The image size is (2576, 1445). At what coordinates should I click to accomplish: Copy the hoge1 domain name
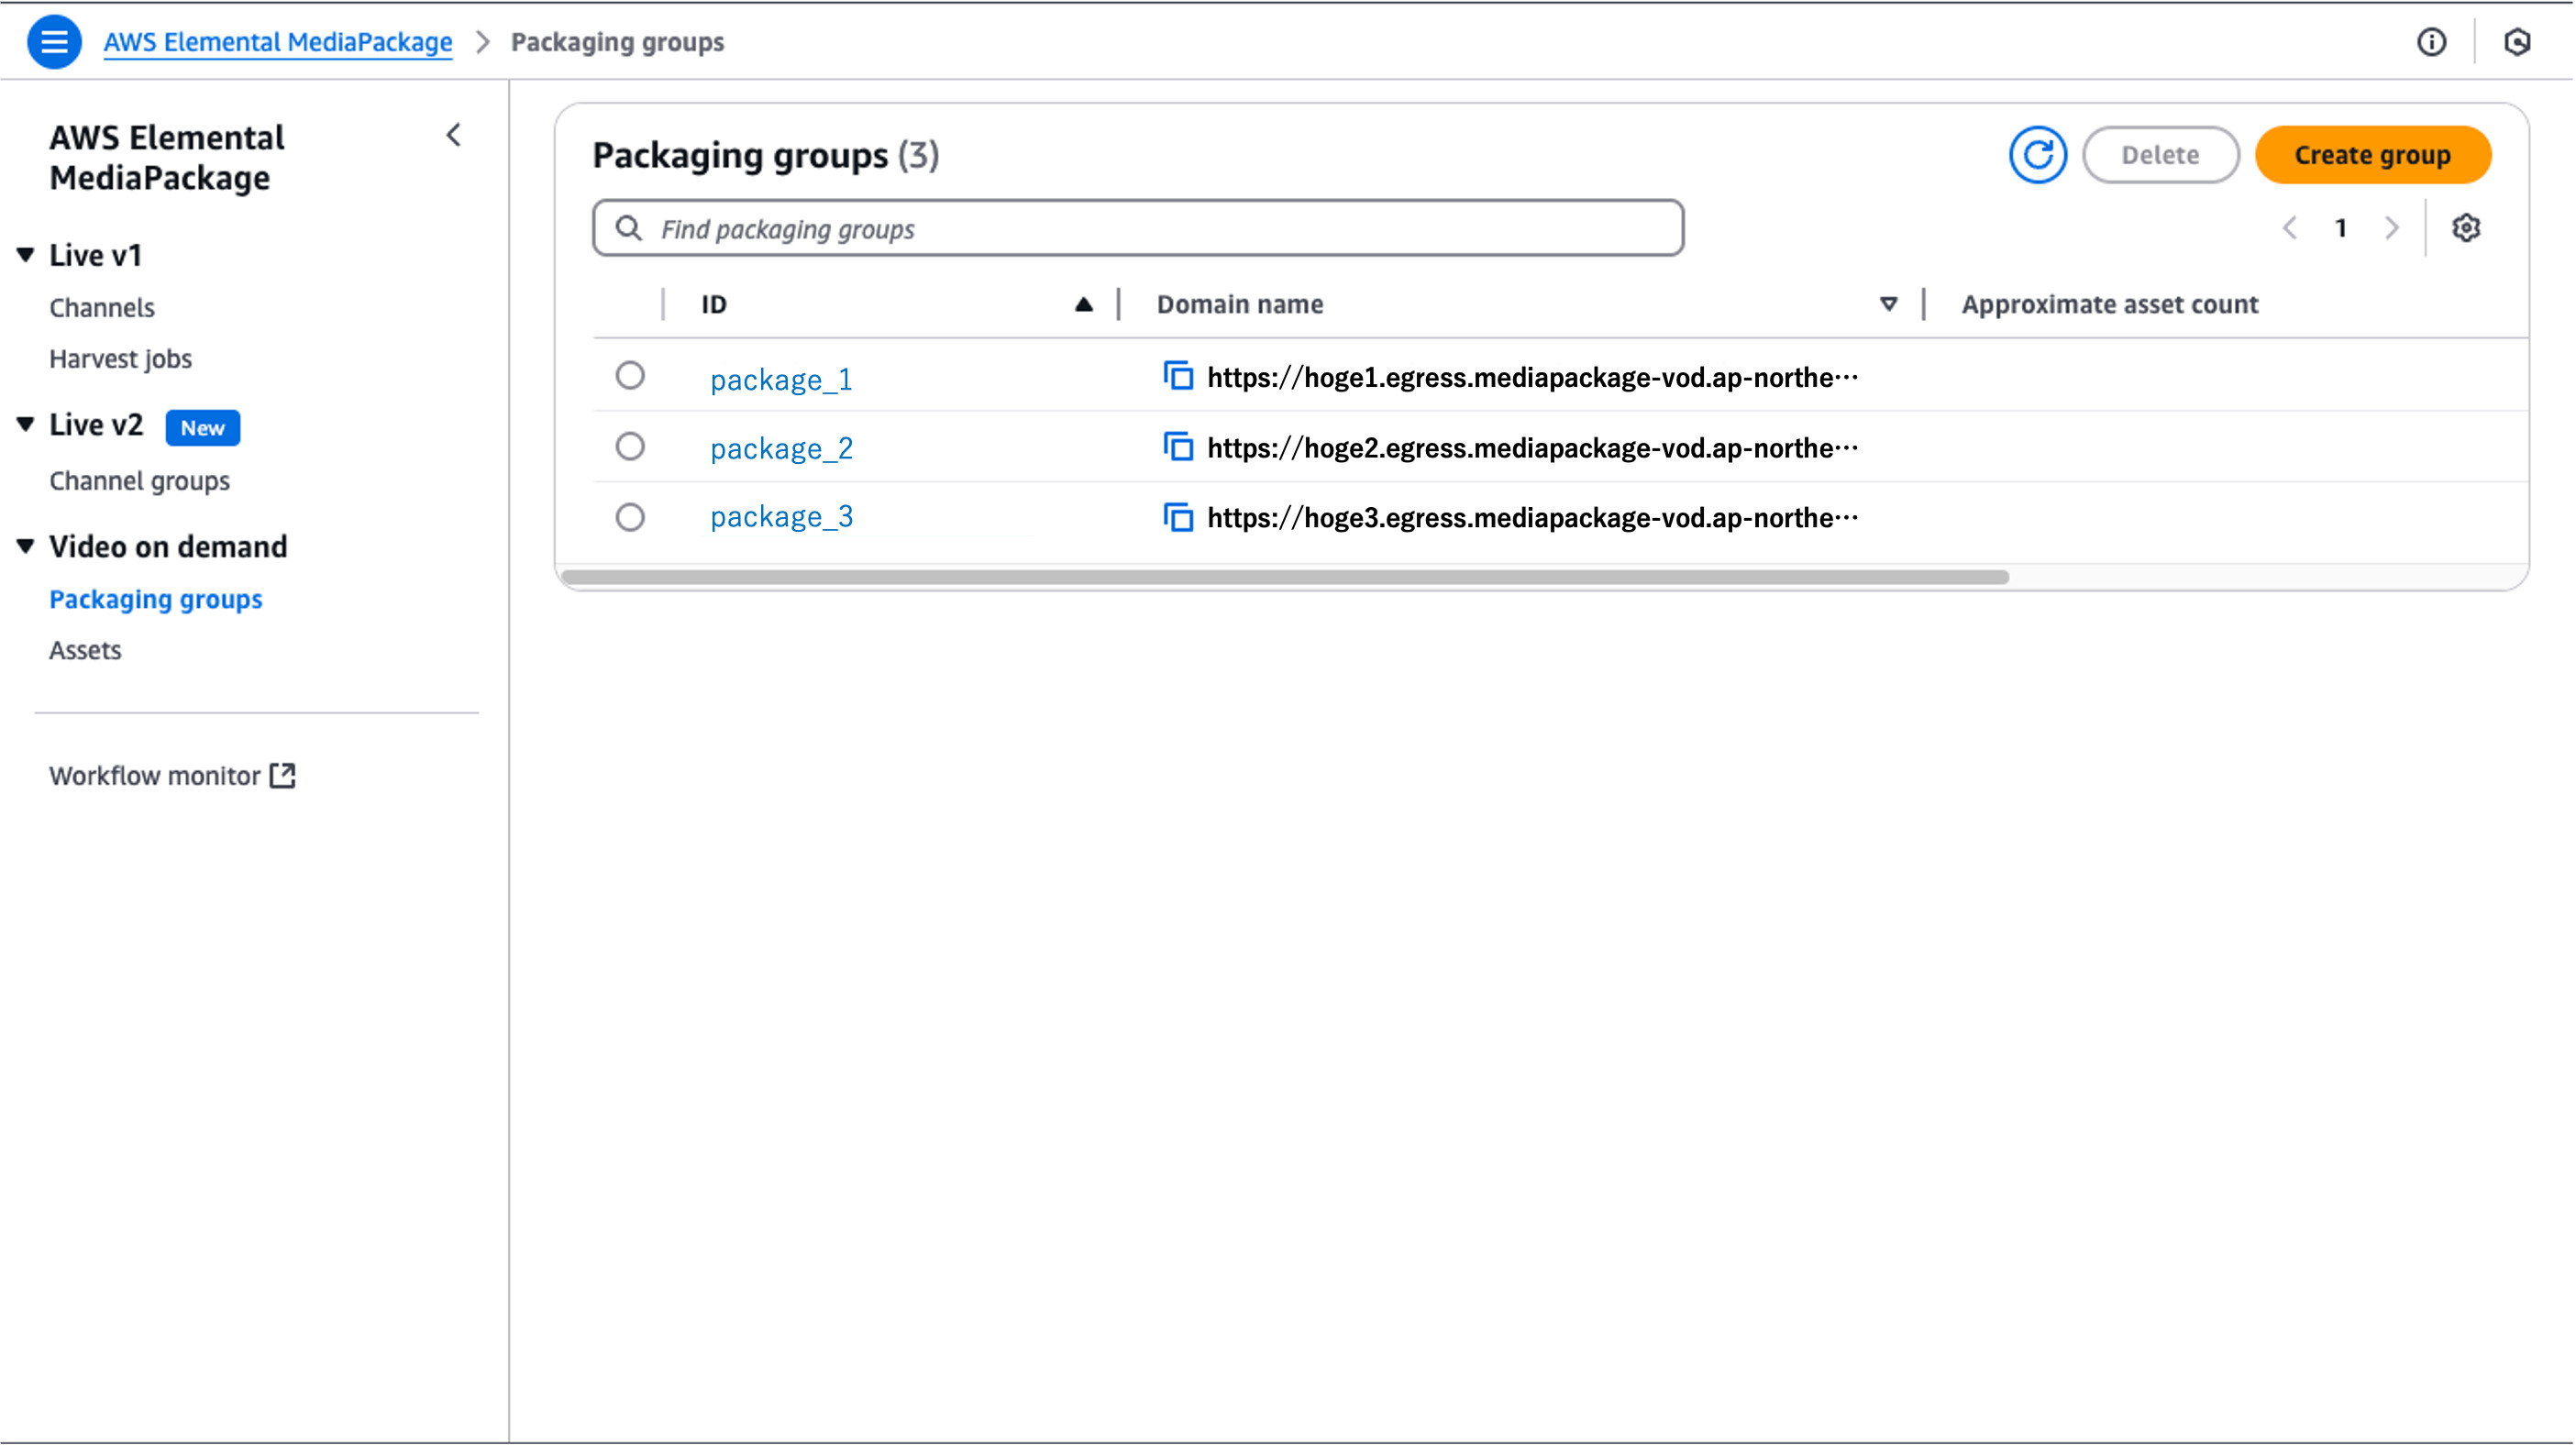[x=1178, y=376]
